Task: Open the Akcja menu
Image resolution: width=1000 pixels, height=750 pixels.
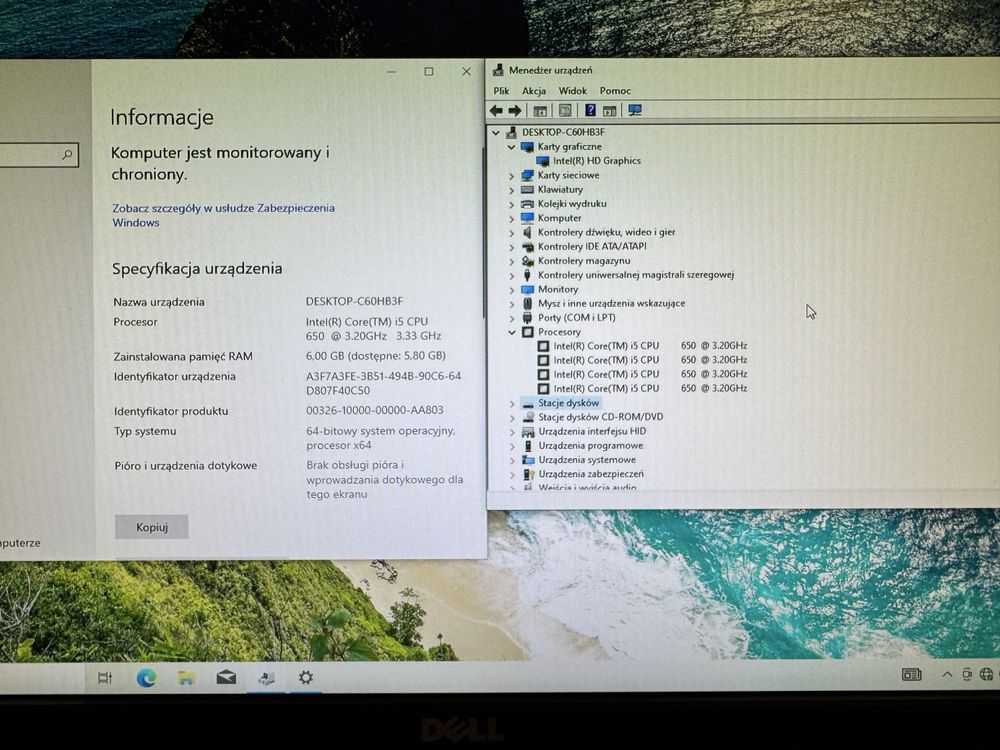Action: 534,91
